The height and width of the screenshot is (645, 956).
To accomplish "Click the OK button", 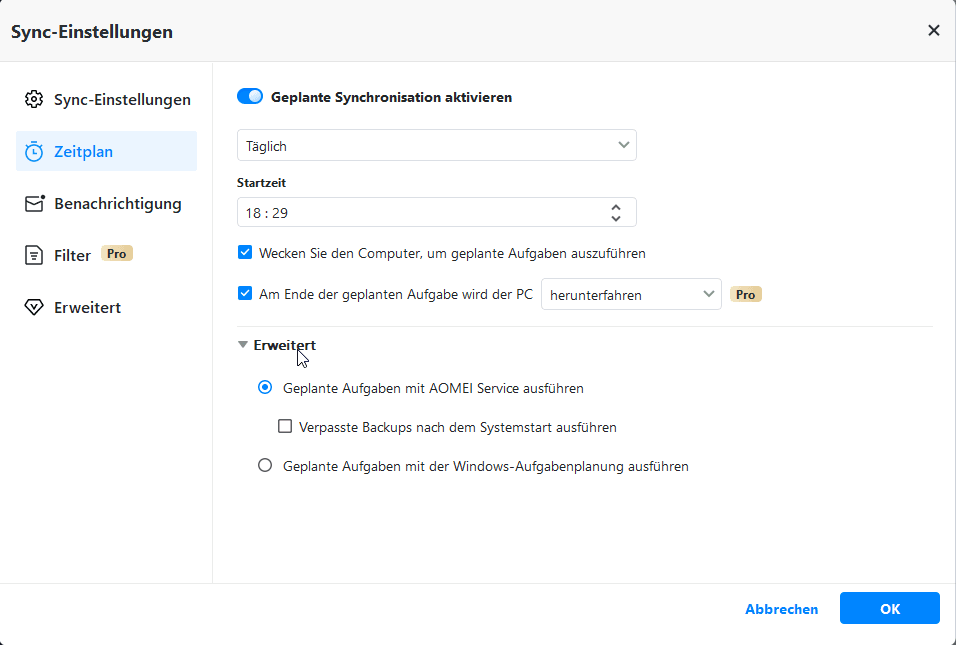I will pos(889,608).
